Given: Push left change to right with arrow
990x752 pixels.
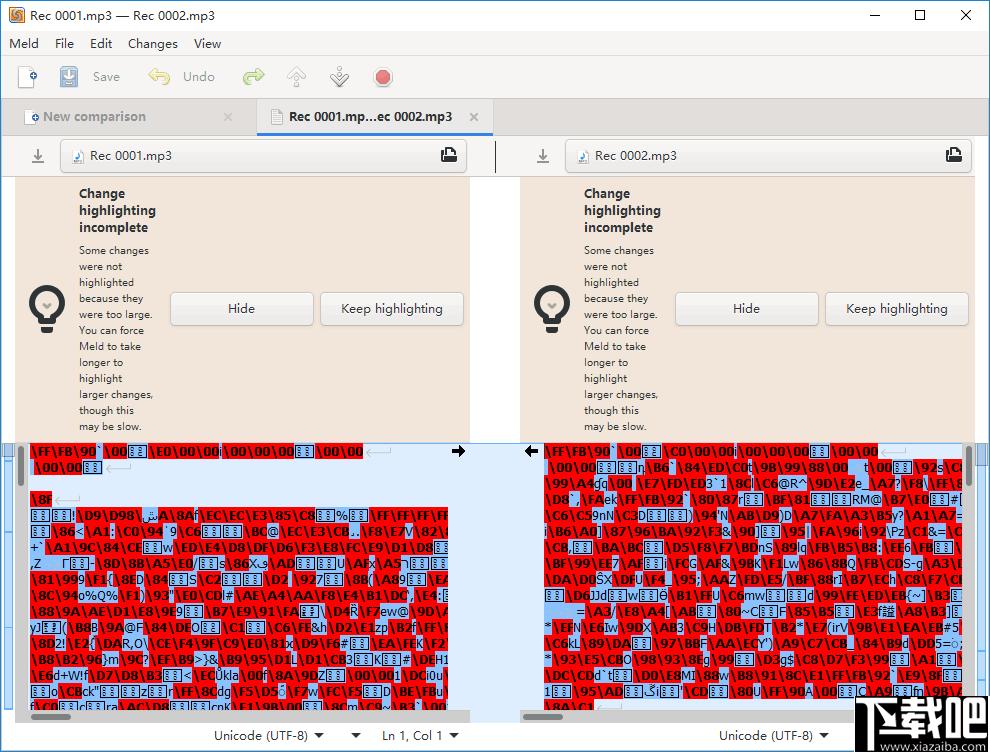Looking at the screenshot, I should tap(458, 451).
